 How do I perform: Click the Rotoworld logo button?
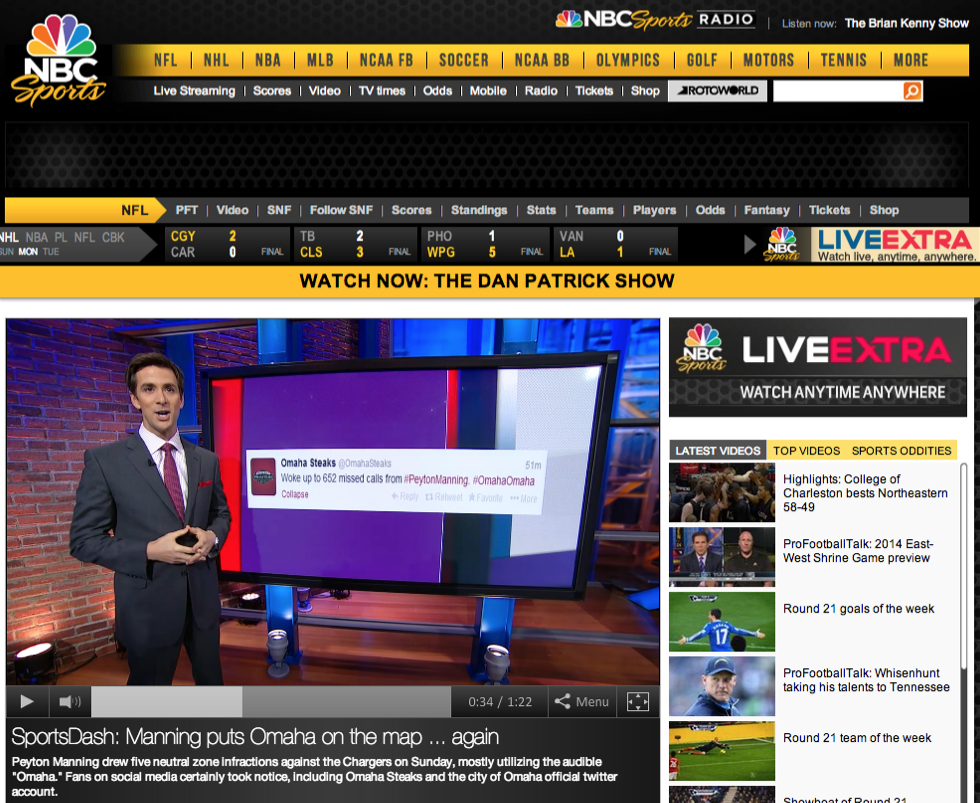718,91
